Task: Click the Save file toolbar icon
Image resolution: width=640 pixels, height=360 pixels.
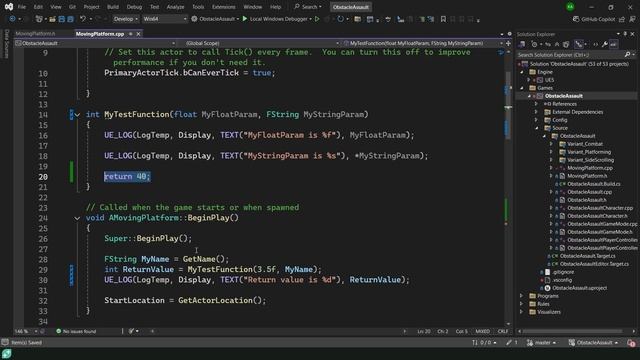Action: (62, 19)
